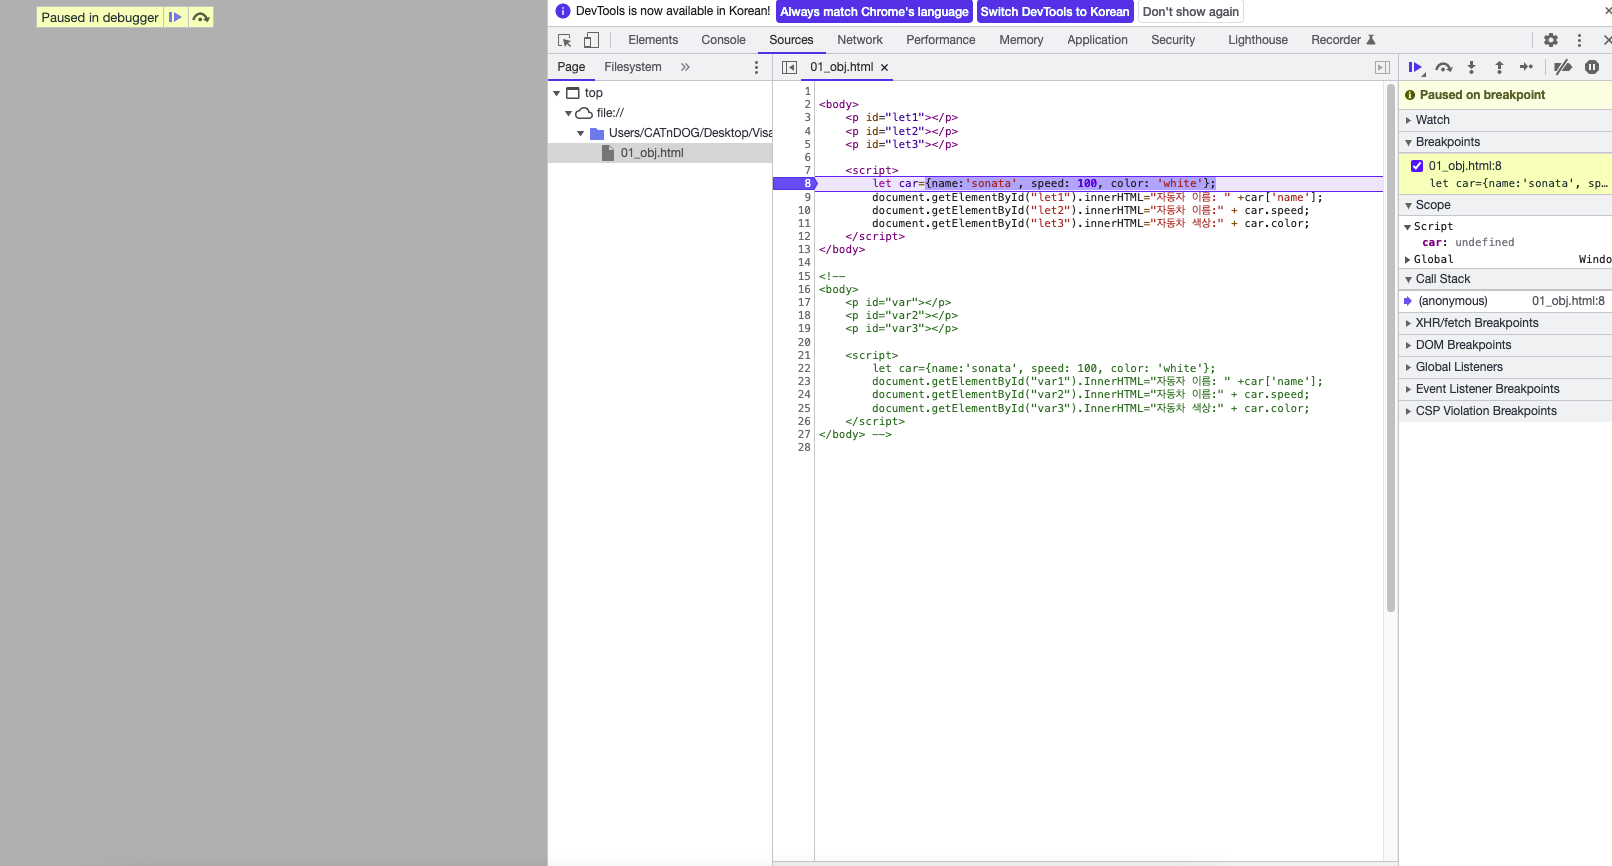Click Don't show again button
1612x866 pixels.
click(x=1190, y=12)
